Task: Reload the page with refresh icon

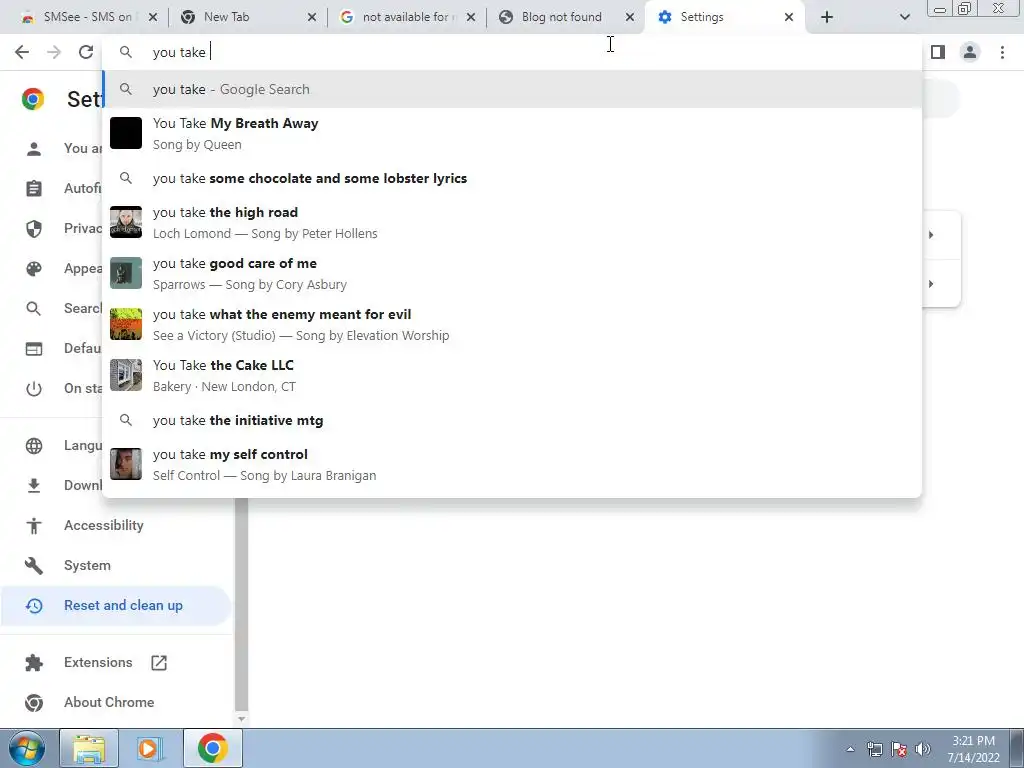Action: coord(86,52)
